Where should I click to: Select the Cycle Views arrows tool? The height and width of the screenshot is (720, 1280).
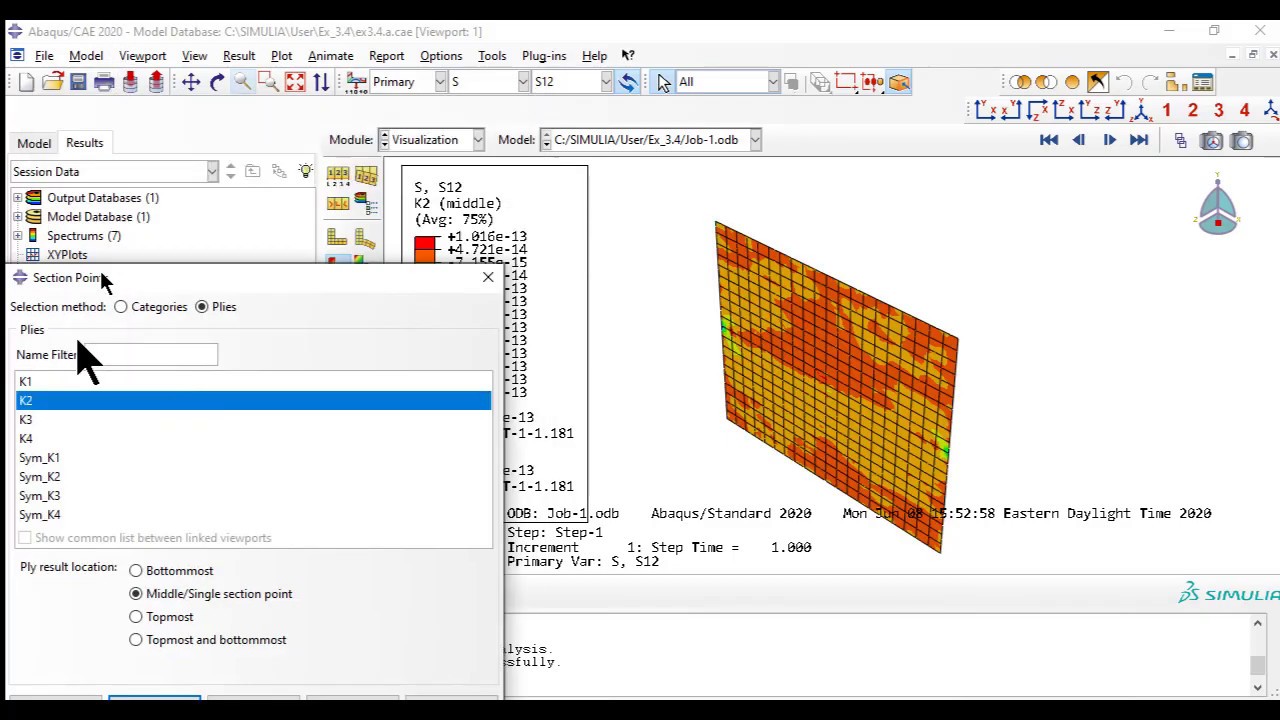321,82
